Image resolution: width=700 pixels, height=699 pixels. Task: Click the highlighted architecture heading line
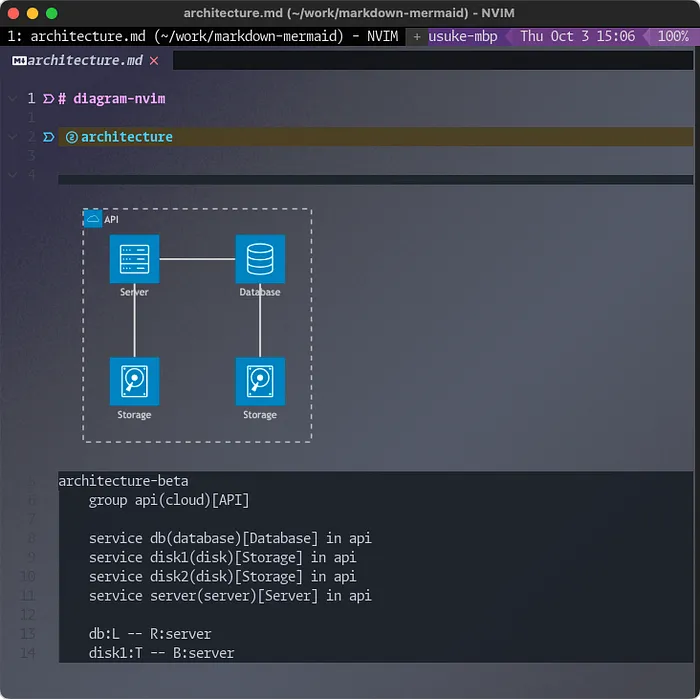(x=375, y=137)
